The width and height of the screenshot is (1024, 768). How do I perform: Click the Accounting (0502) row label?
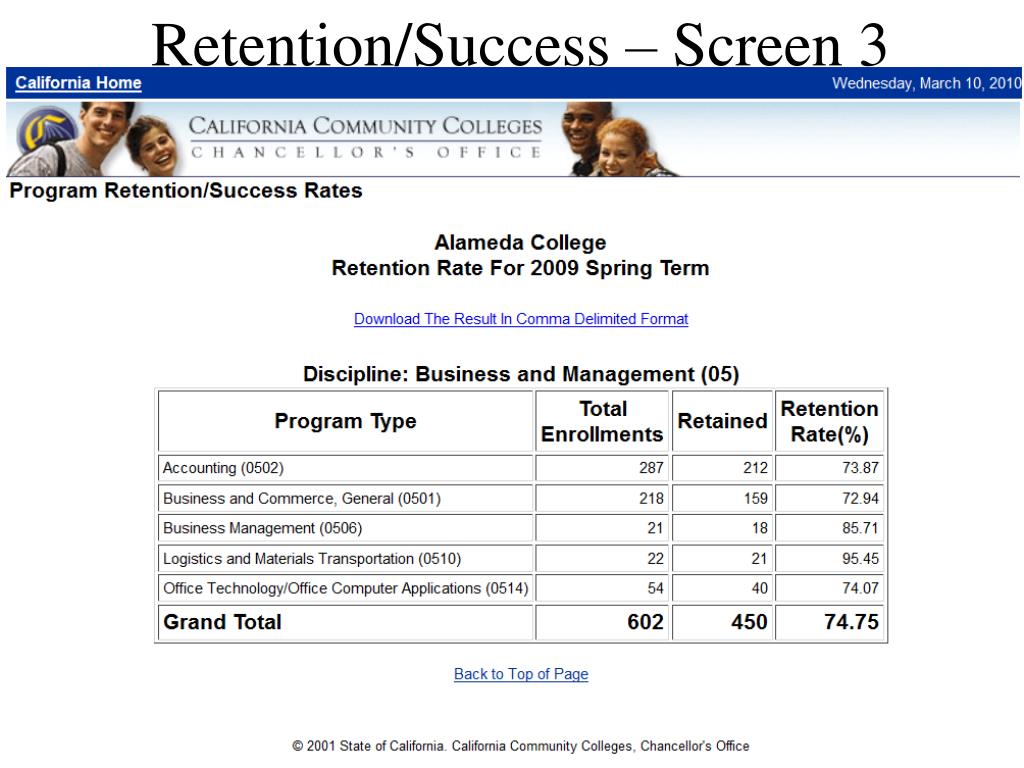(223, 468)
